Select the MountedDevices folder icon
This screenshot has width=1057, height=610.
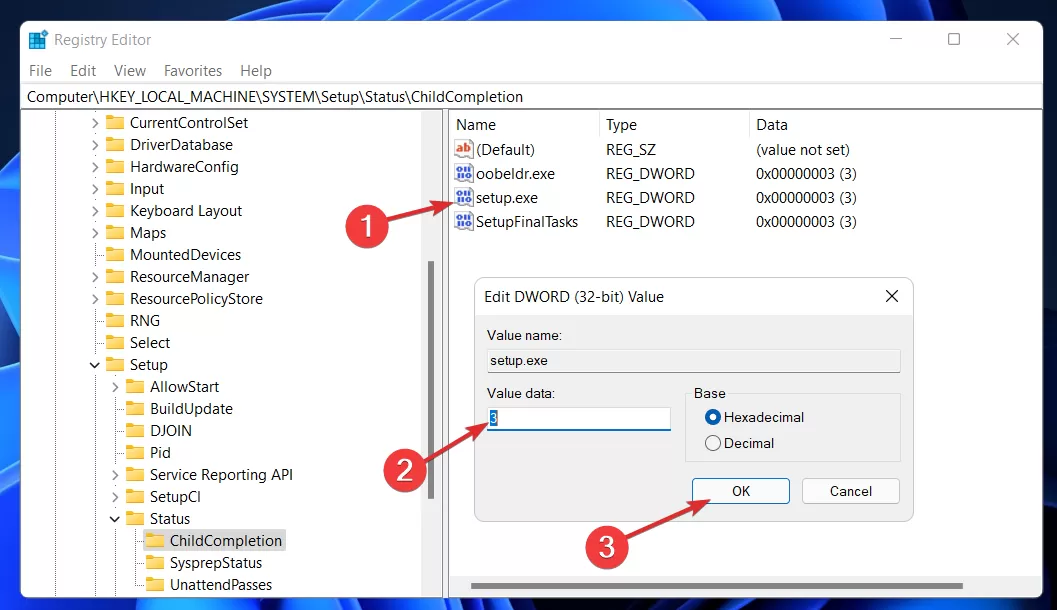tap(115, 255)
